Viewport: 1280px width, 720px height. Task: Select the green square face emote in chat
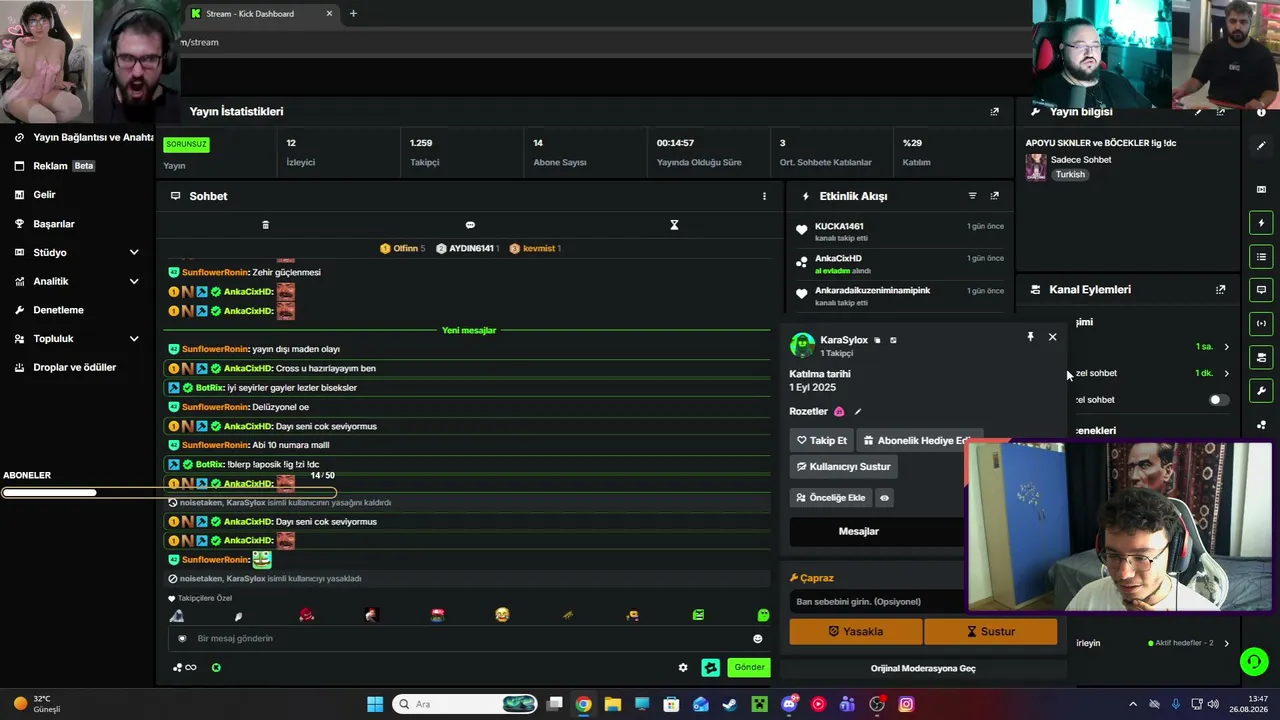pos(698,615)
